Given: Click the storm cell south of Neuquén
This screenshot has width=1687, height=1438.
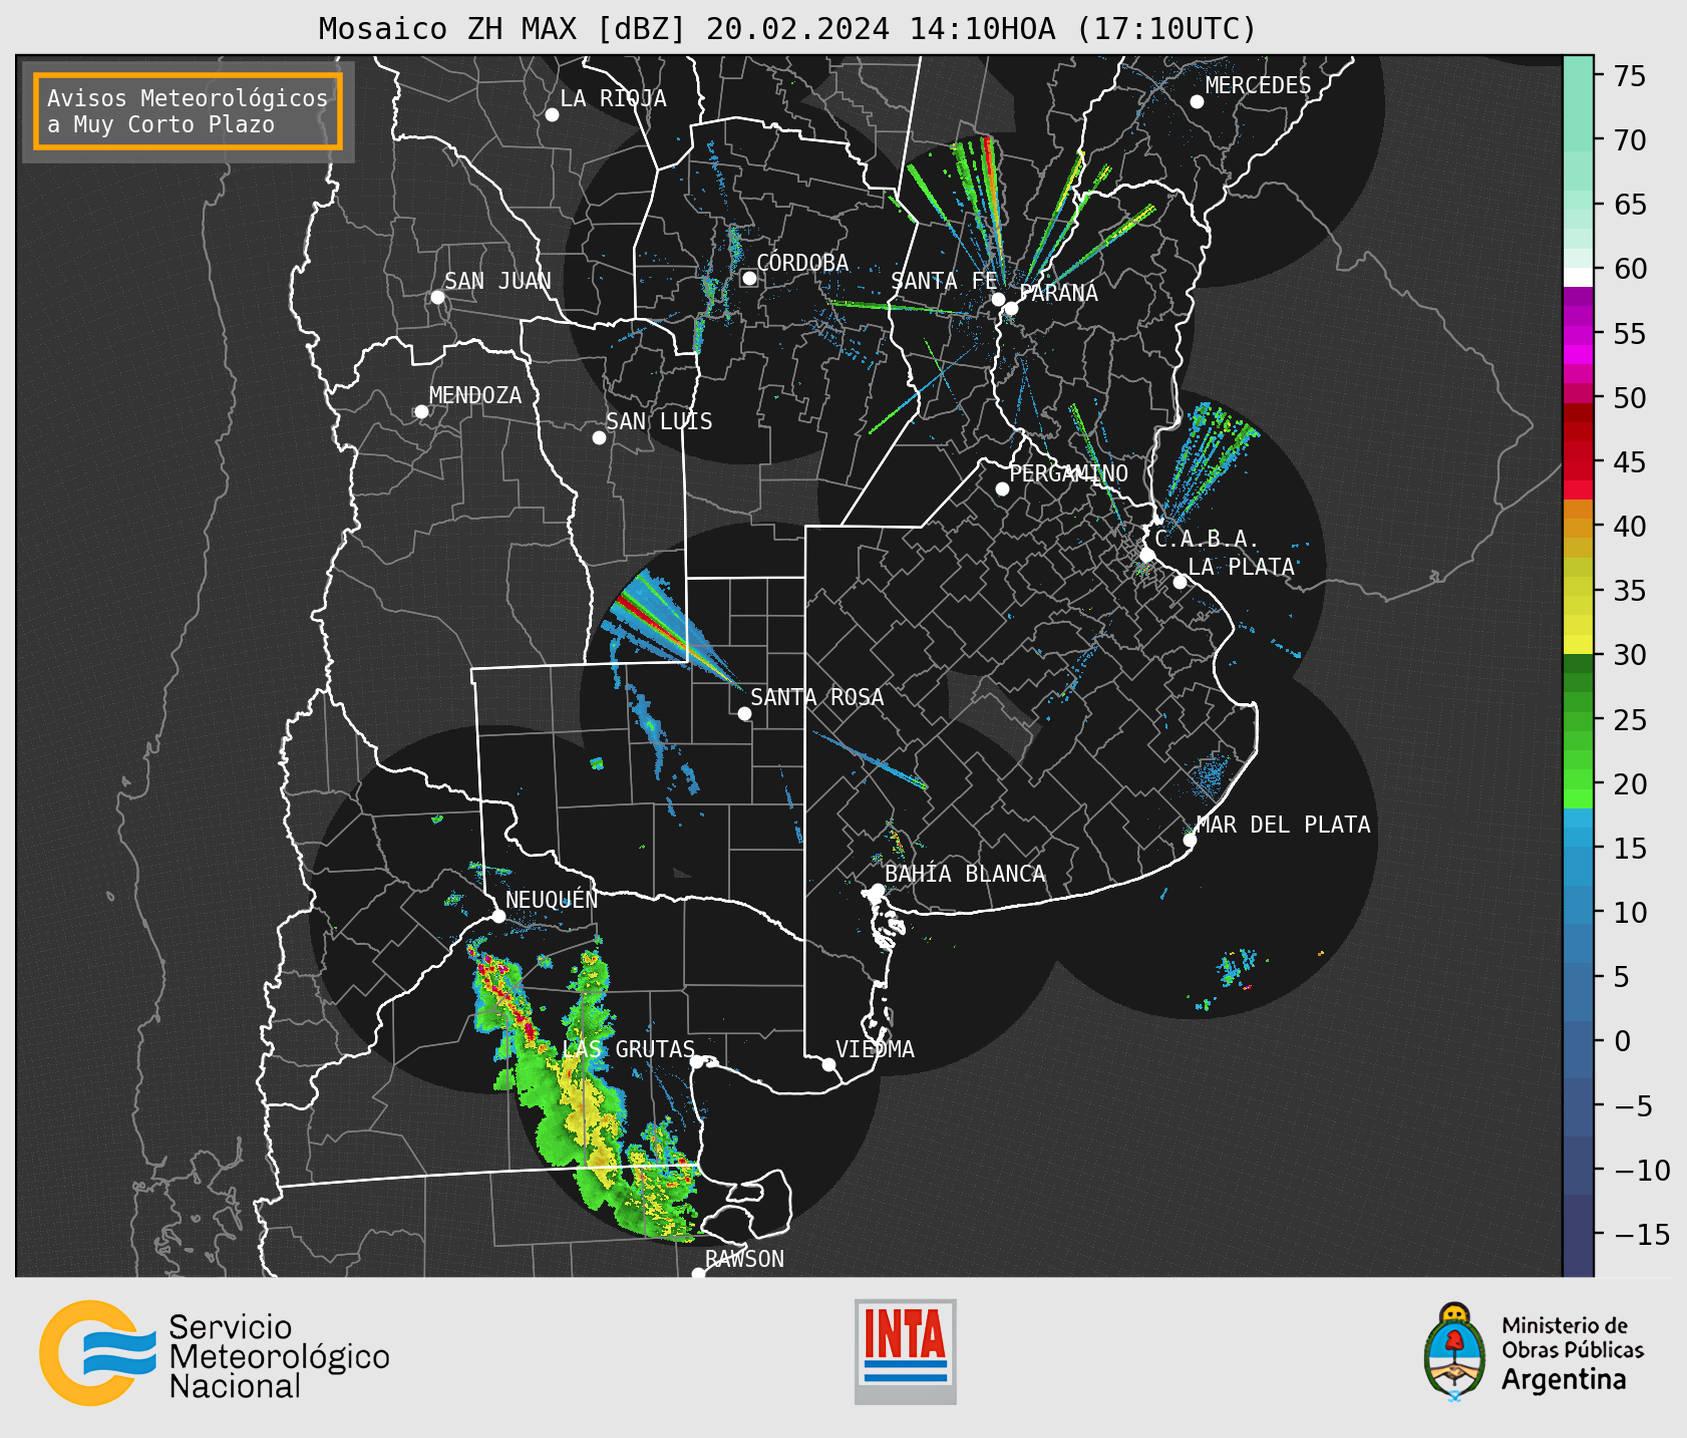Looking at the screenshot, I should (x=506, y=999).
